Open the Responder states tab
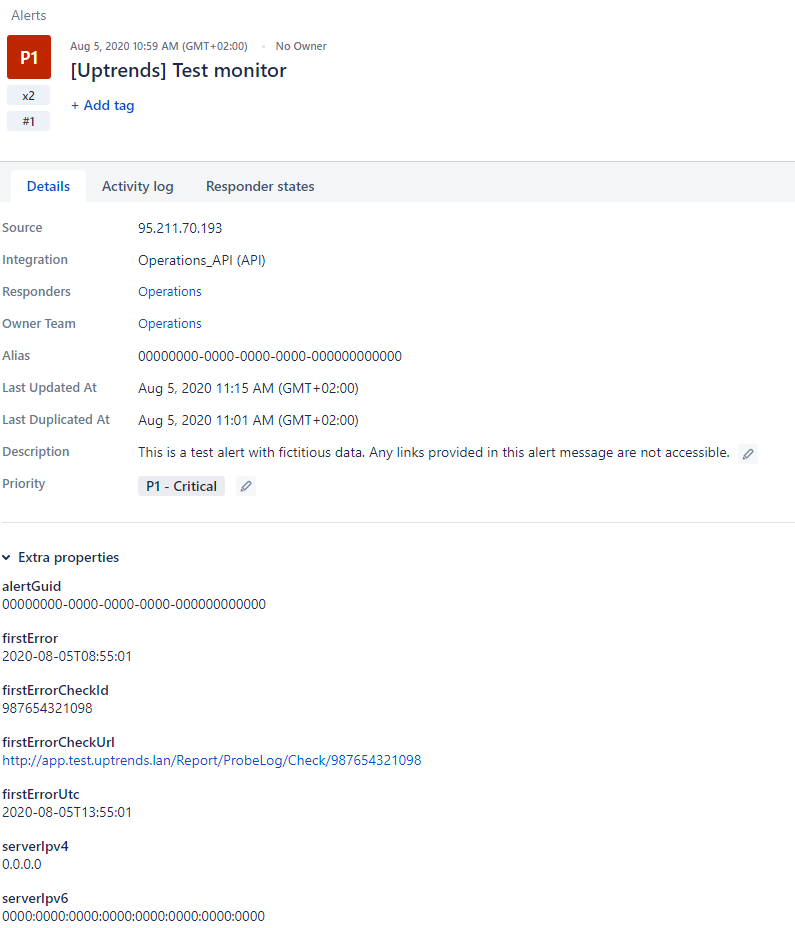This screenshot has width=795, height=928. [260, 186]
